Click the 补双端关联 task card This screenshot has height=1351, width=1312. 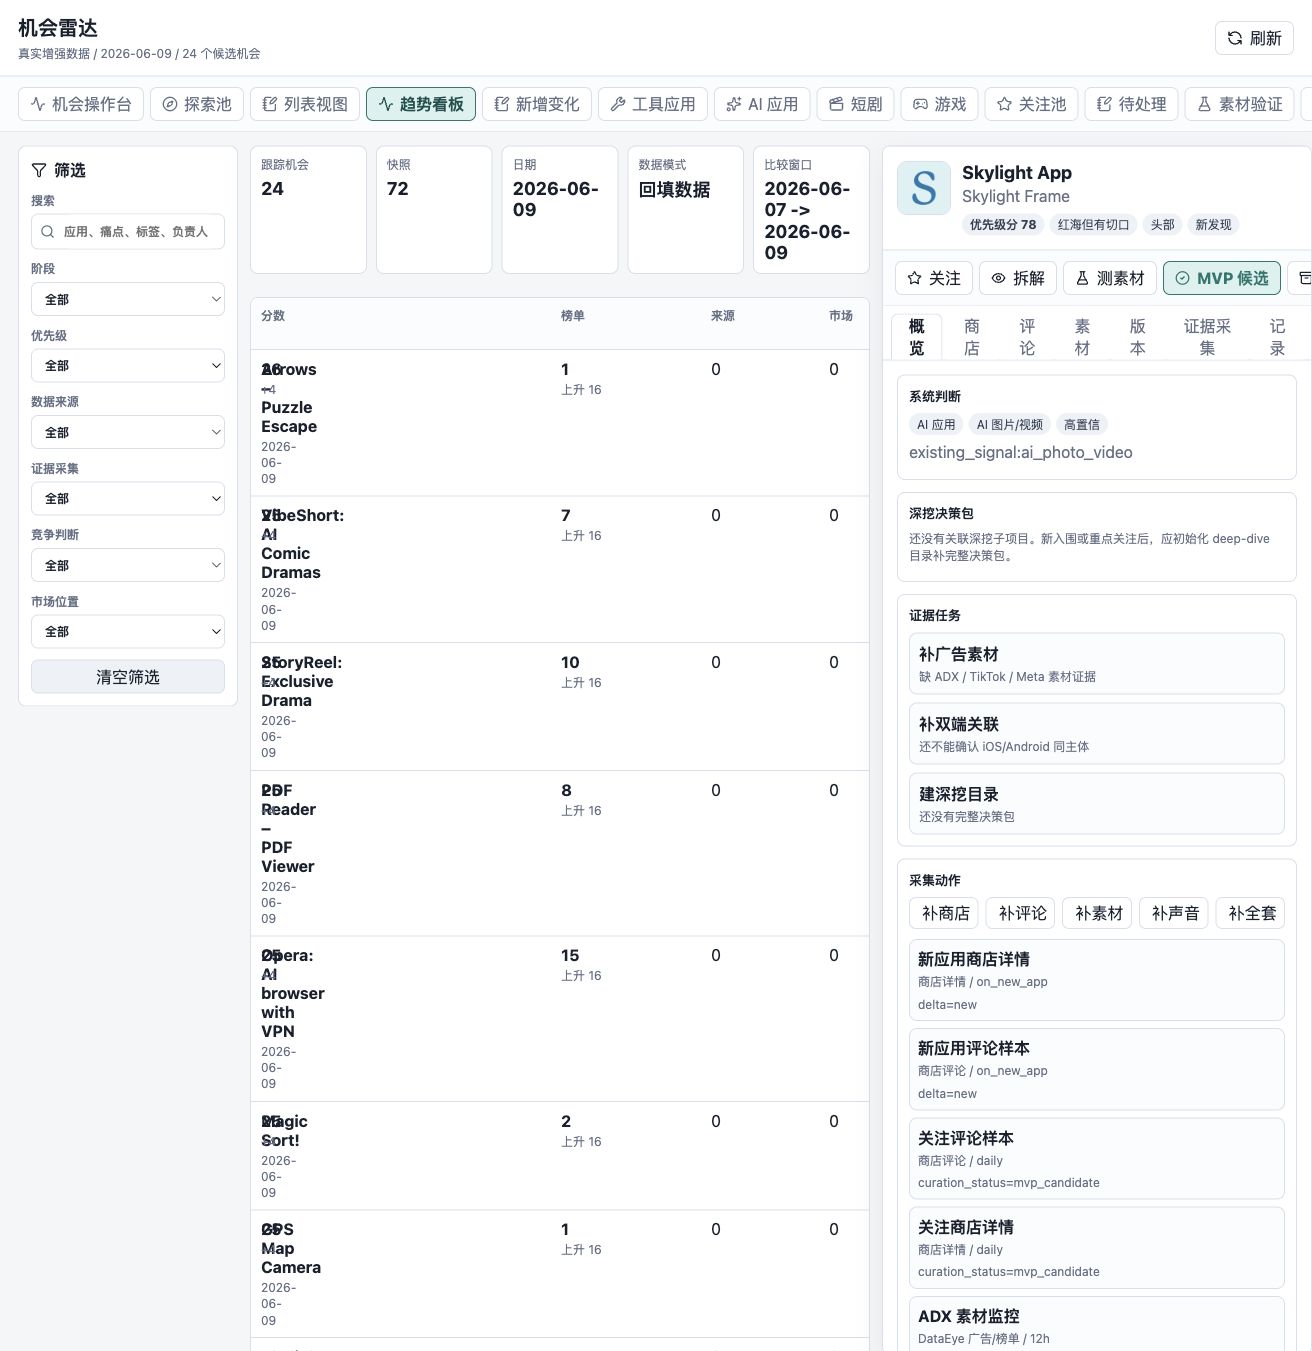[1097, 734]
